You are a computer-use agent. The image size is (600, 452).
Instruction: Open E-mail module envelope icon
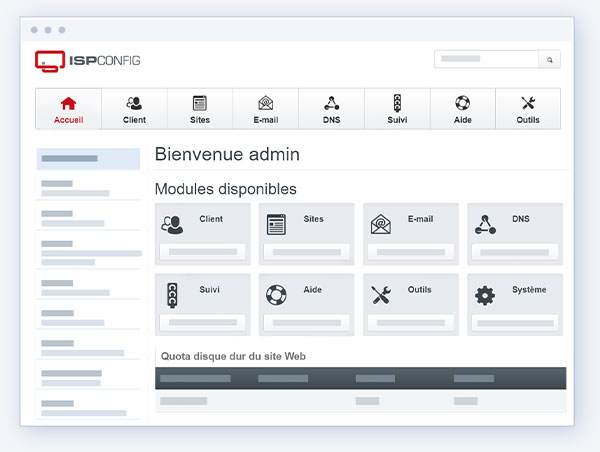coord(381,224)
